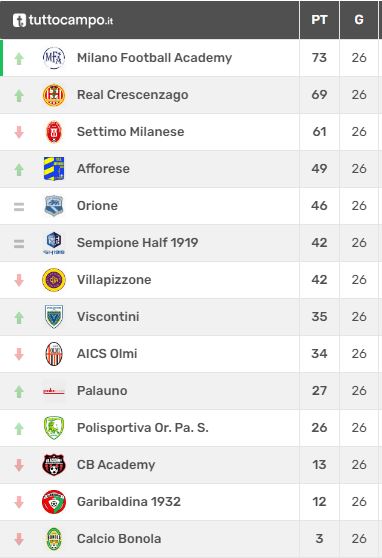Click the green up arrow beside Afforese
The height and width of the screenshot is (558, 382).
click(x=19, y=169)
